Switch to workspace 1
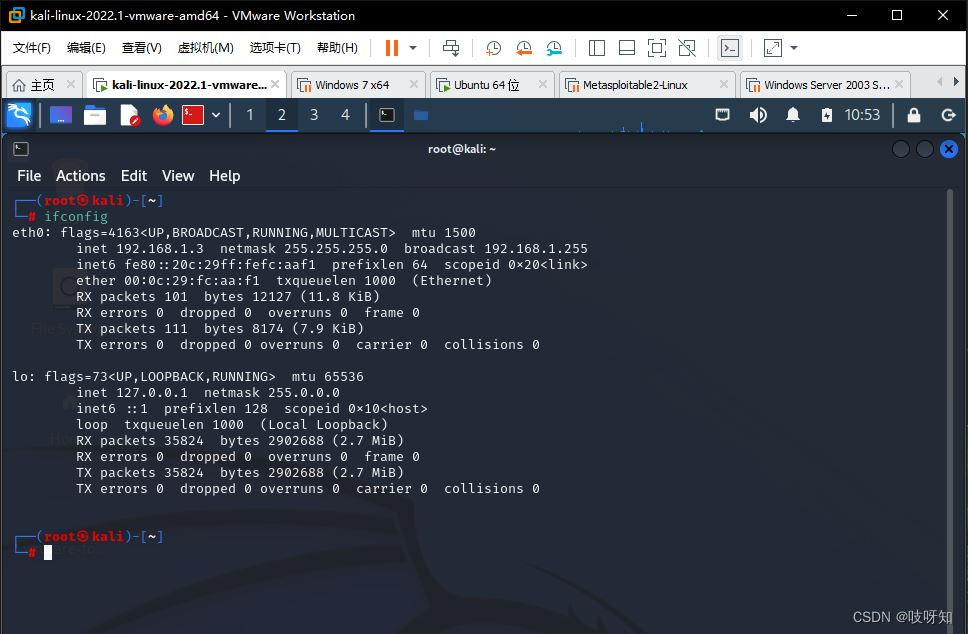 tap(249, 115)
